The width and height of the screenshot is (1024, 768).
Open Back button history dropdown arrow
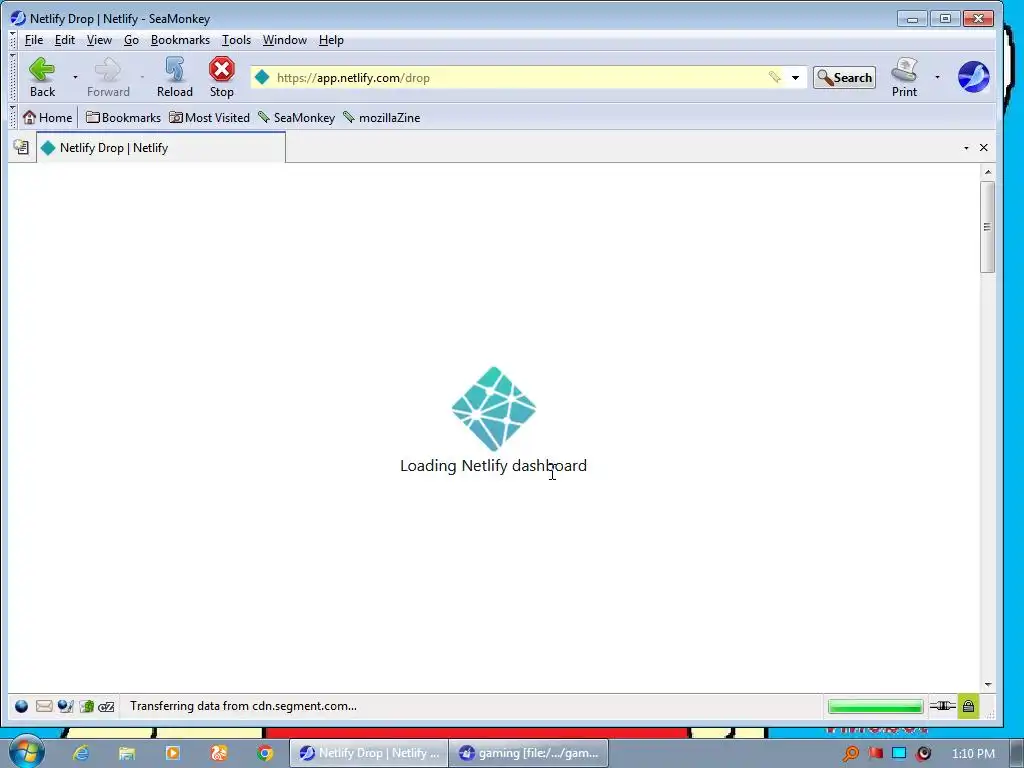tap(75, 77)
